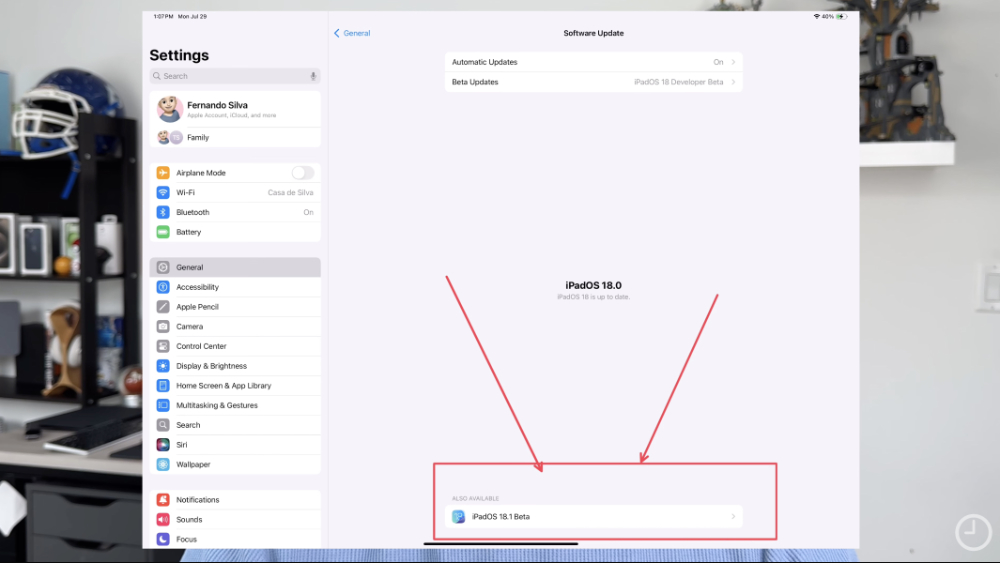The width and height of the screenshot is (1000, 563).
Task: Tap the Display & Brightness icon
Action: pos(163,366)
